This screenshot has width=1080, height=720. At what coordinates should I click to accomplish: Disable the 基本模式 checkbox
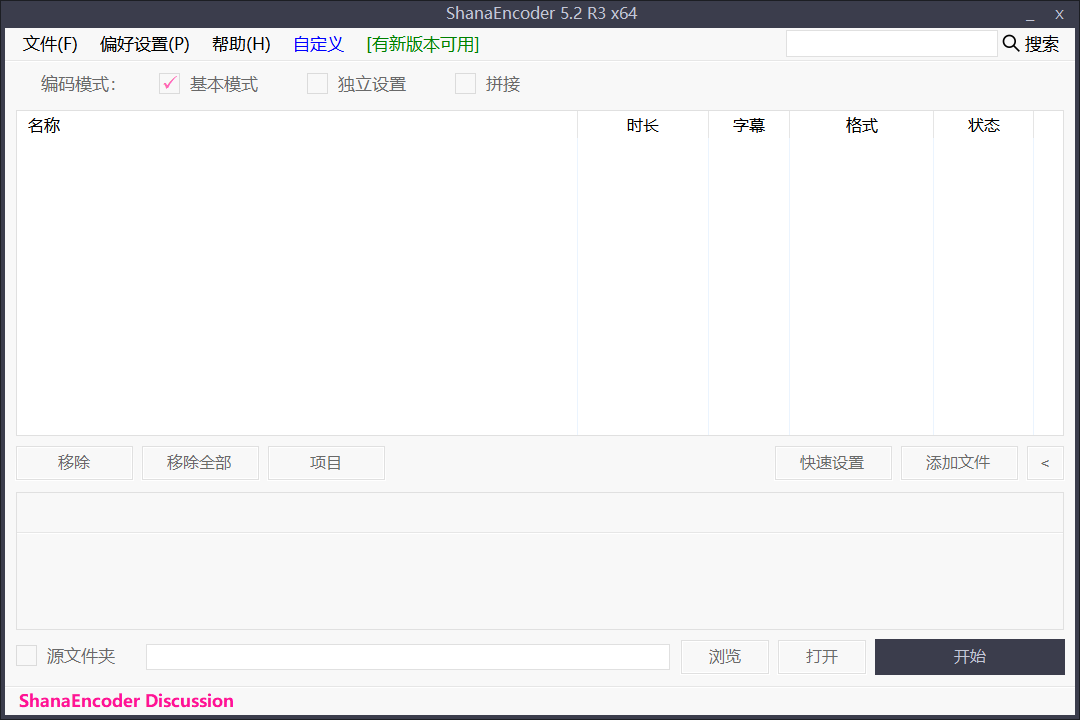pos(169,84)
